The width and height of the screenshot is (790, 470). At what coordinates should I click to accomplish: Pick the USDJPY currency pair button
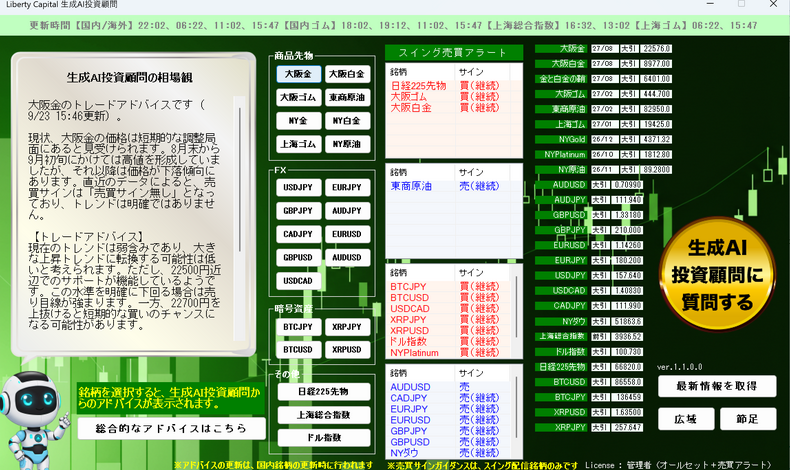click(x=298, y=187)
